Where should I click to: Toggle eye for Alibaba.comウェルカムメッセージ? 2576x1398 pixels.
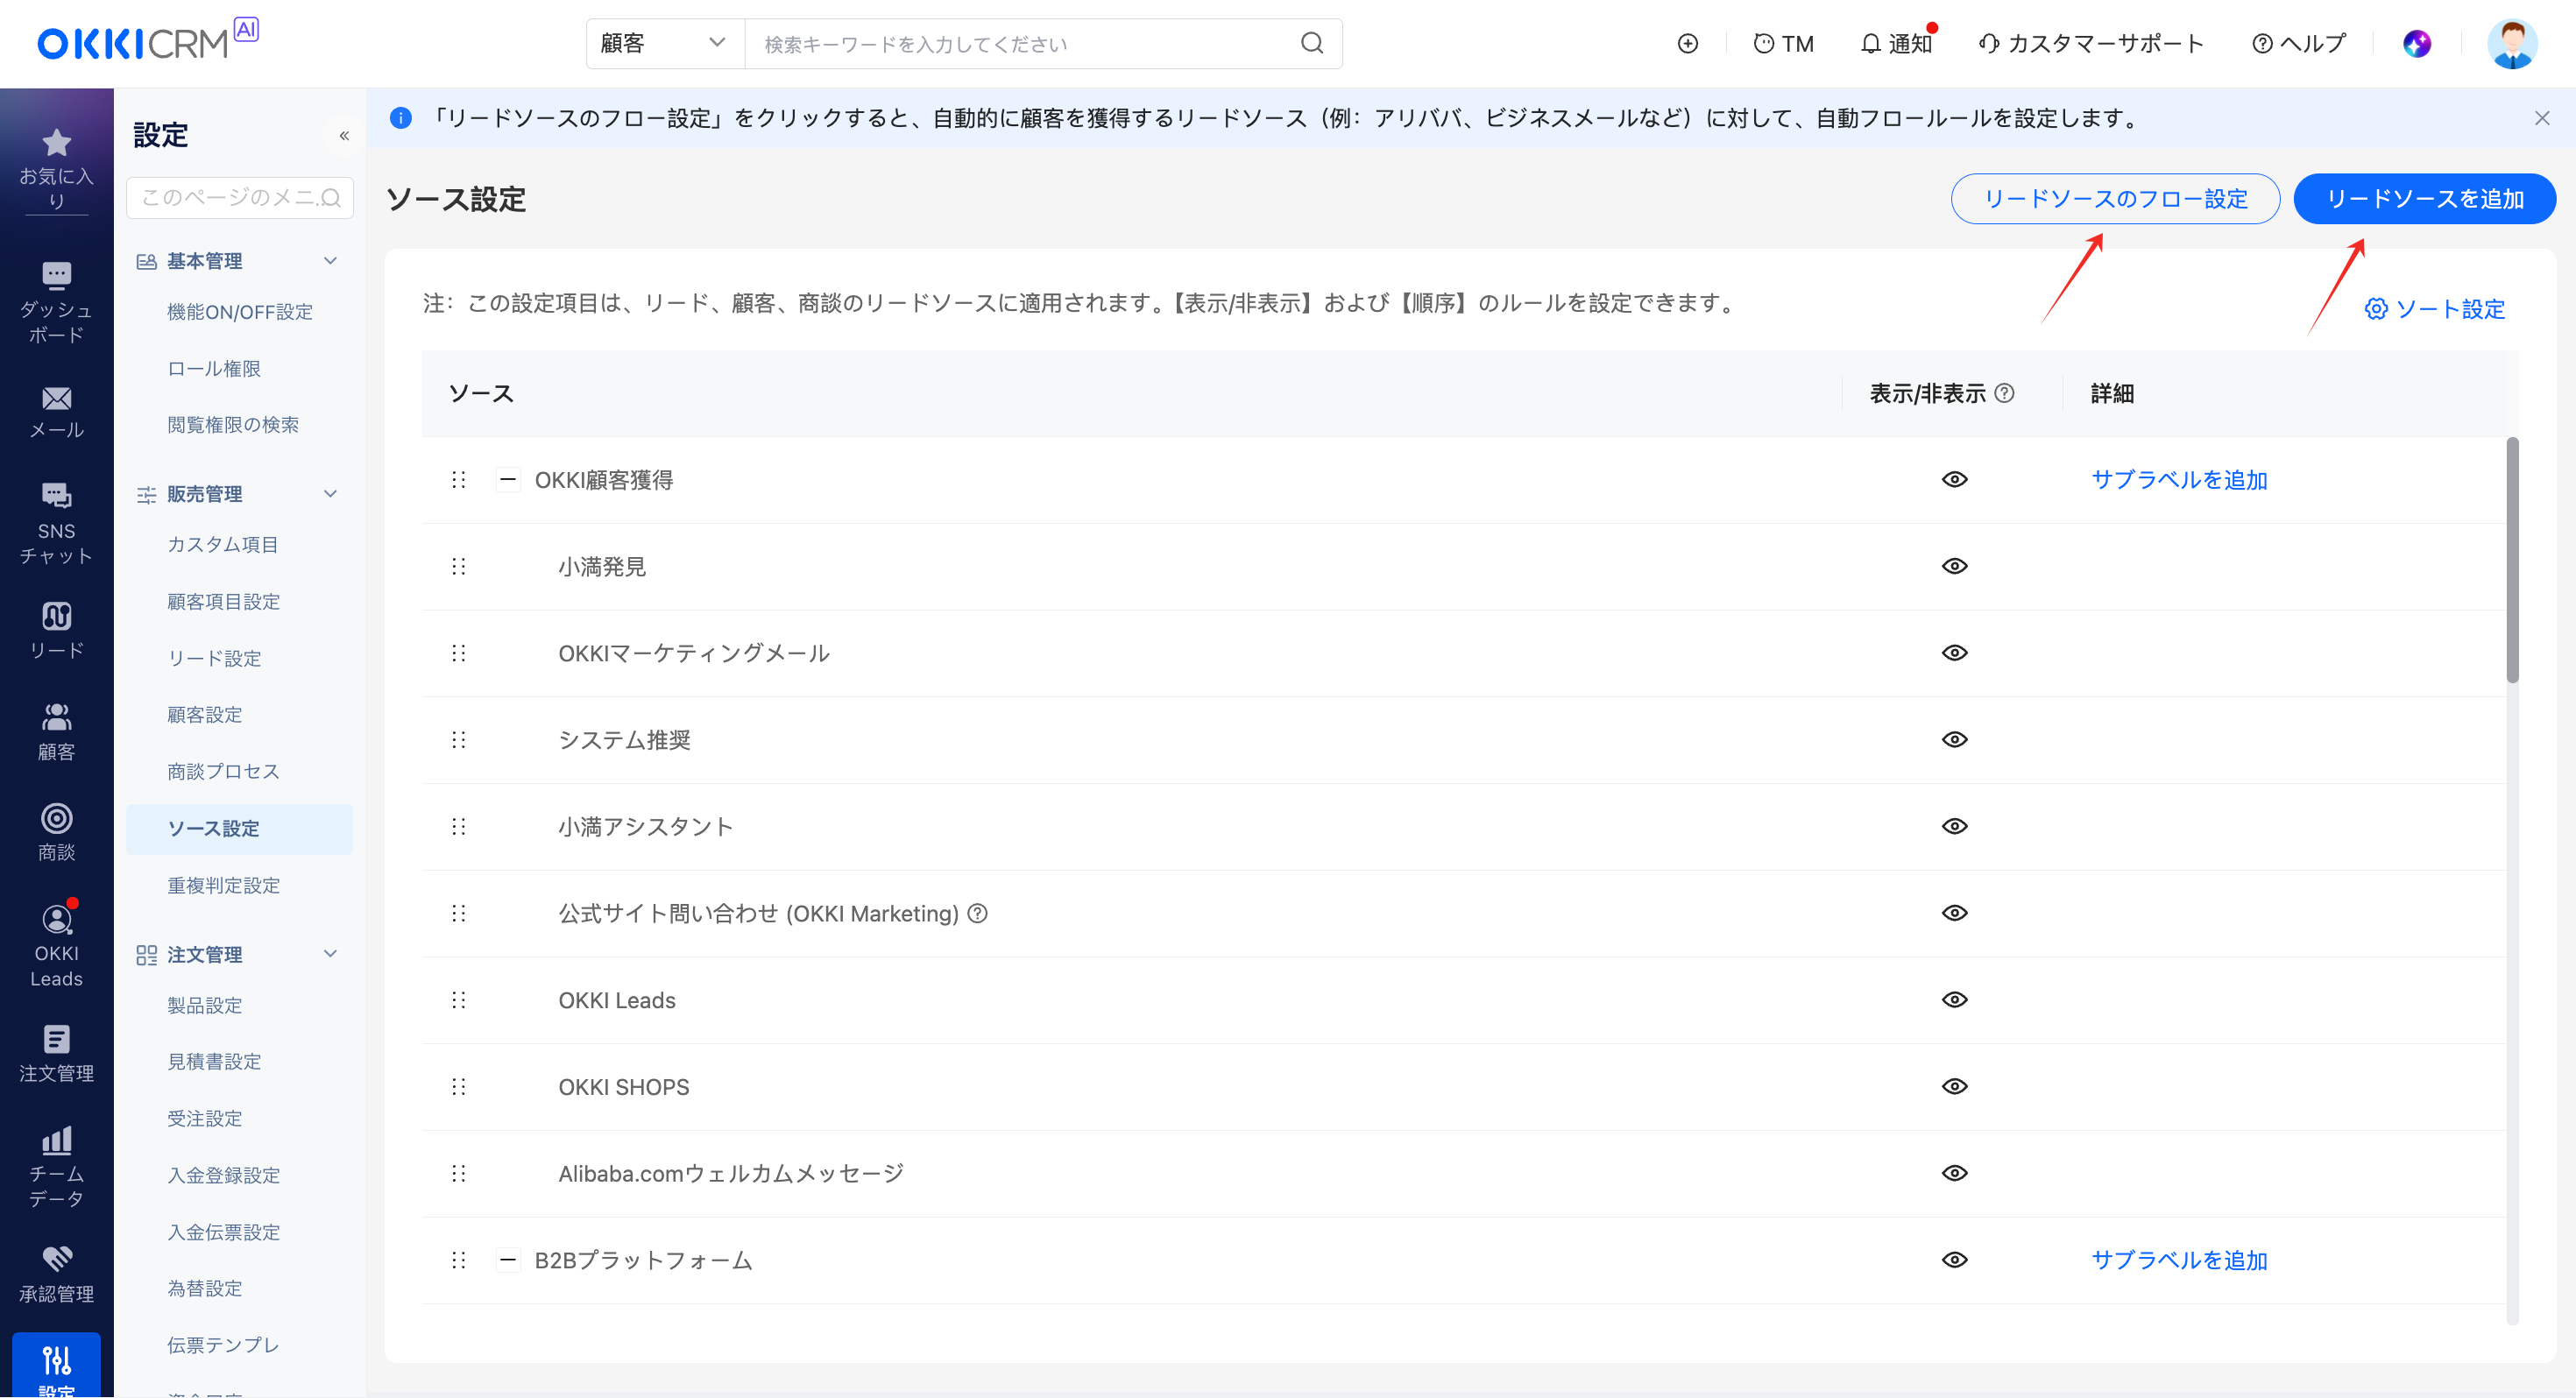(x=1954, y=1173)
